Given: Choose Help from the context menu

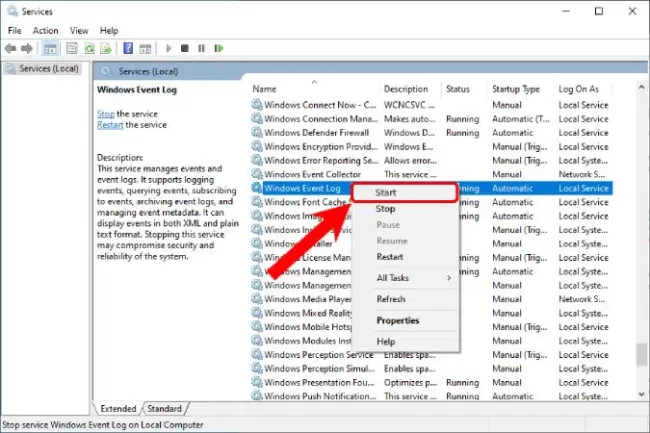Looking at the screenshot, I should tap(405, 342).
